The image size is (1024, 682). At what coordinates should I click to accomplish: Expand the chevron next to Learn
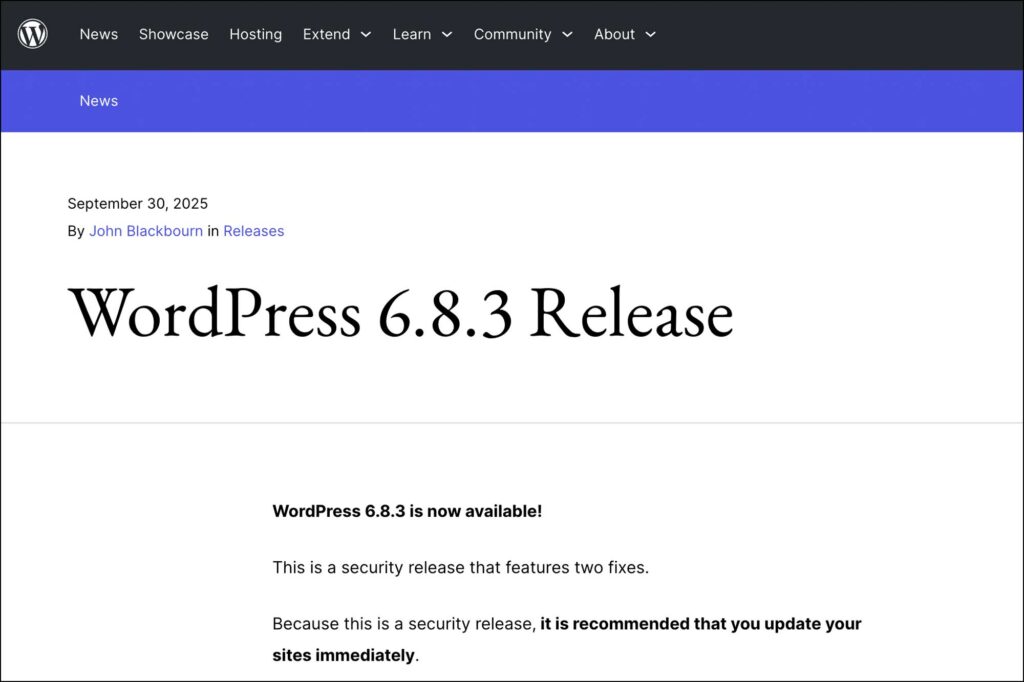447,35
